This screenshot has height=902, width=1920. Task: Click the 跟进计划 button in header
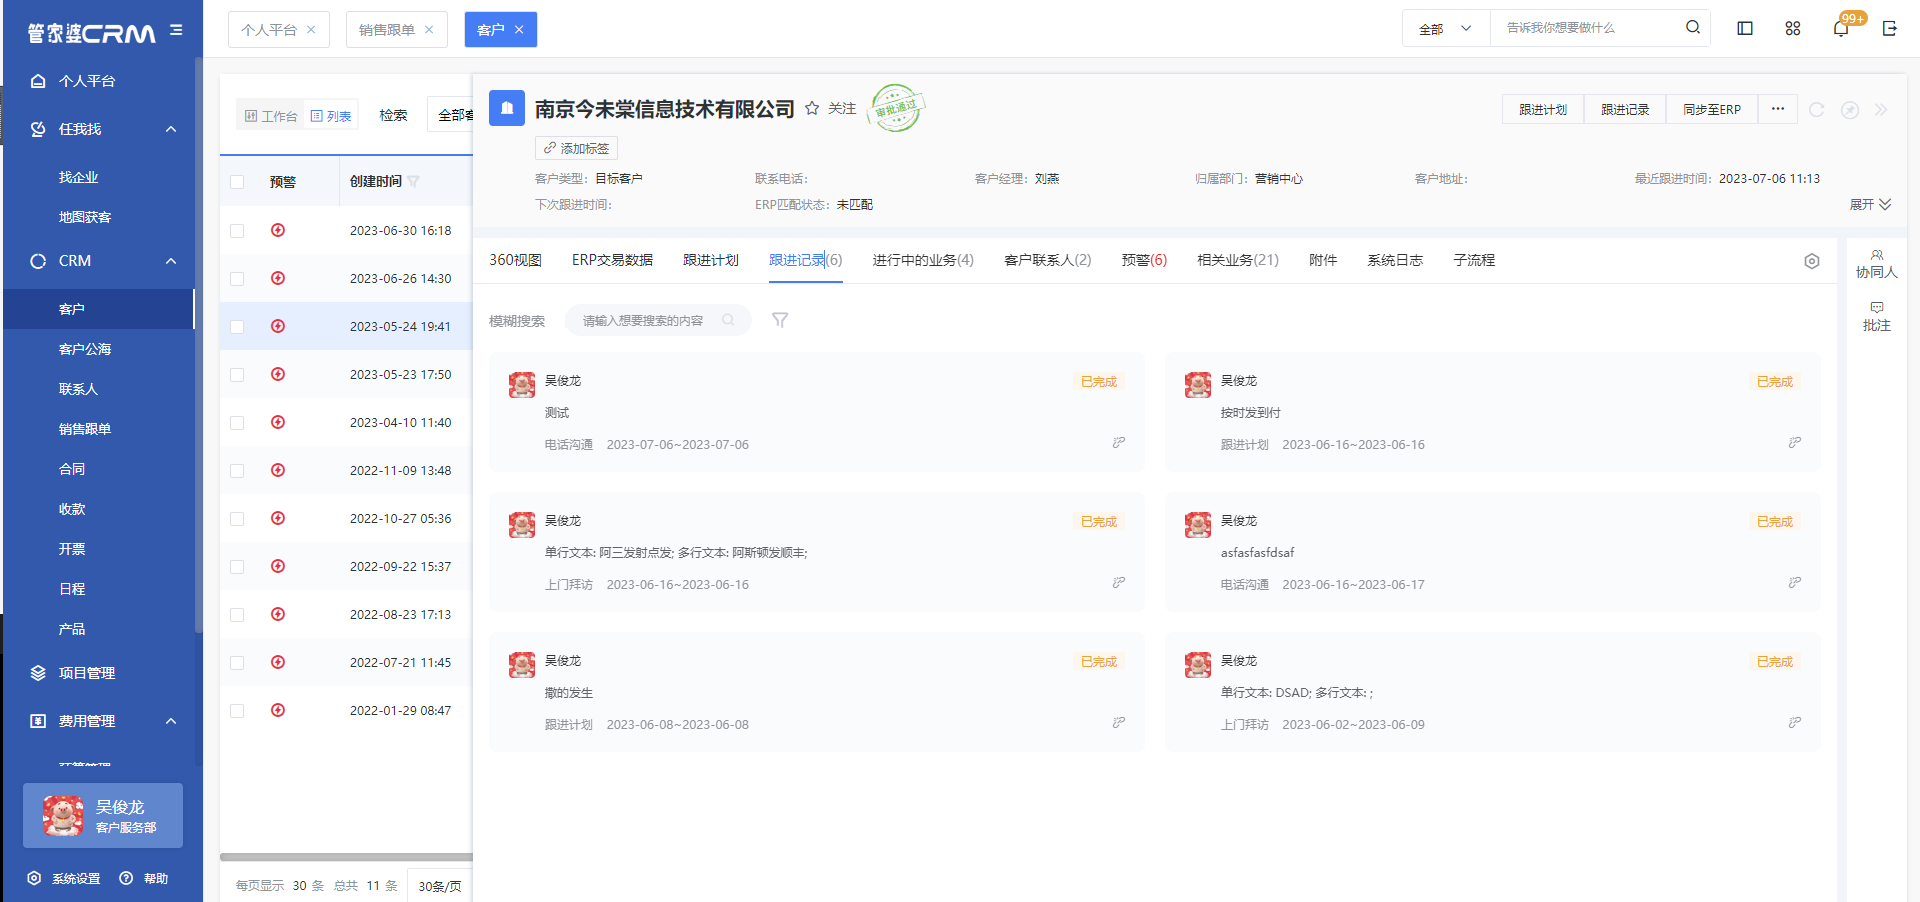(x=1543, y=109)
